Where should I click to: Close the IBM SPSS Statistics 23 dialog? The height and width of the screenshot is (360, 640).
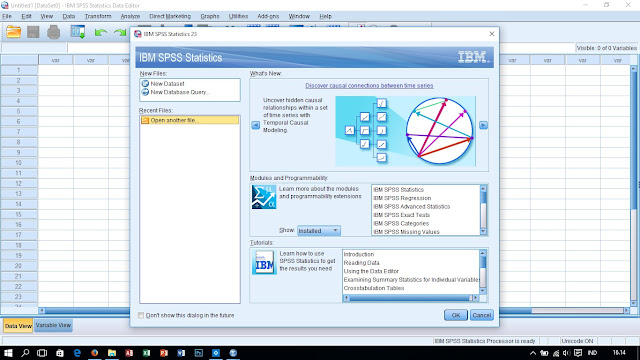click(x=492, y=34)
